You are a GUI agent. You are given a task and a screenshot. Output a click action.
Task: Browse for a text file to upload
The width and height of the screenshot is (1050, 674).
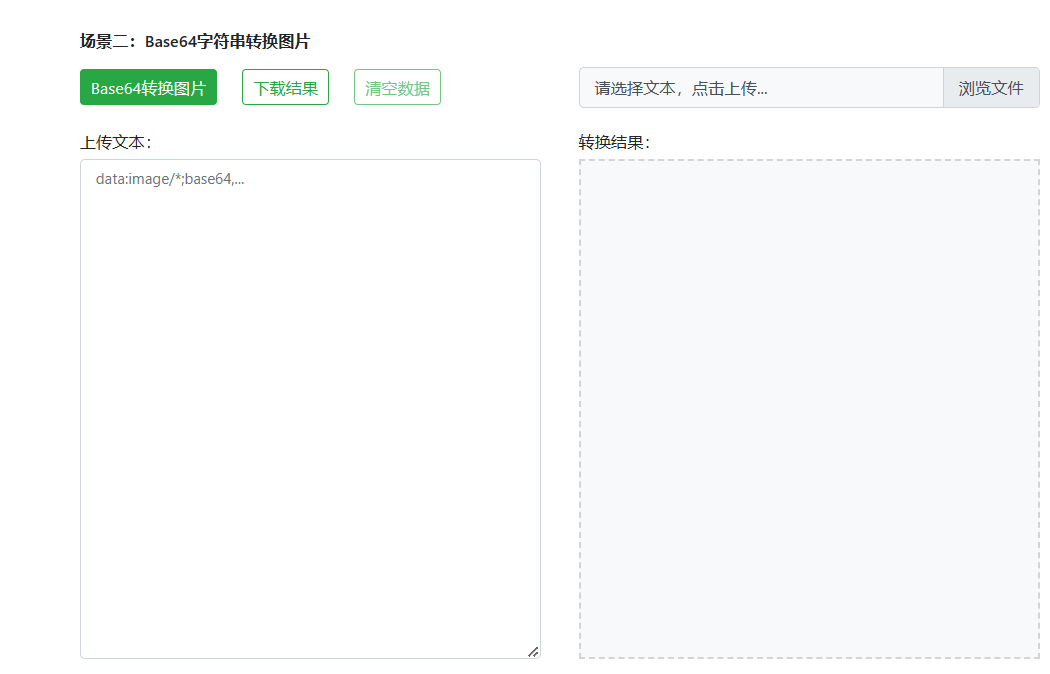click(x=990, y=88)
